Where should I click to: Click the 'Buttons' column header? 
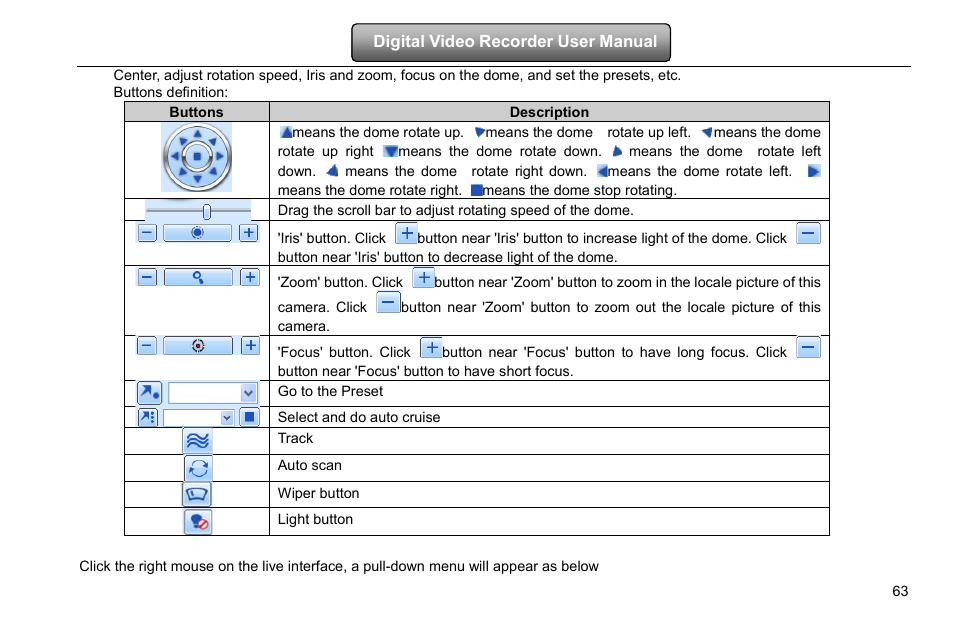point(197,112)
